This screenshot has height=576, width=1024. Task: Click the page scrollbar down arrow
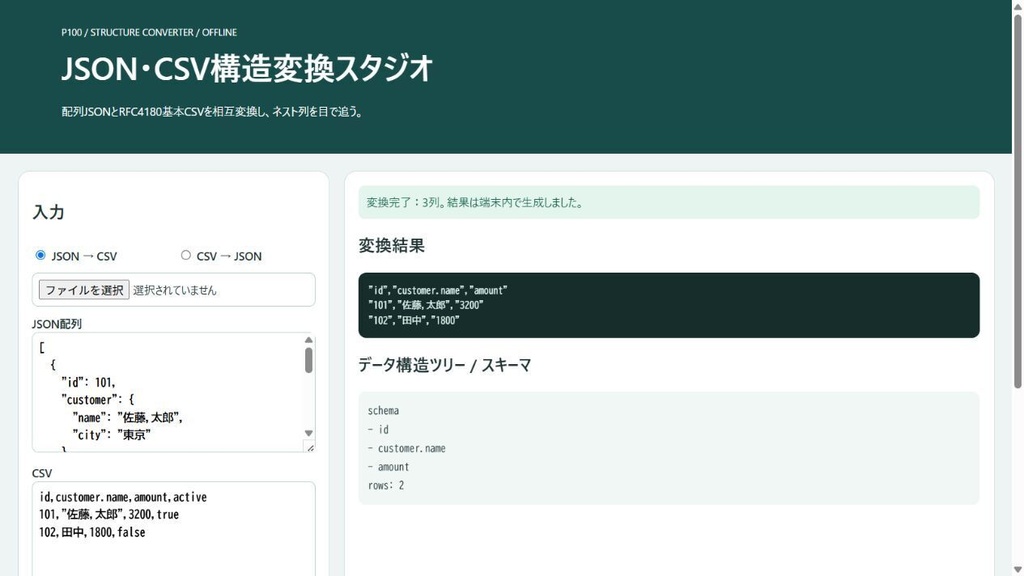(1017, 570)
